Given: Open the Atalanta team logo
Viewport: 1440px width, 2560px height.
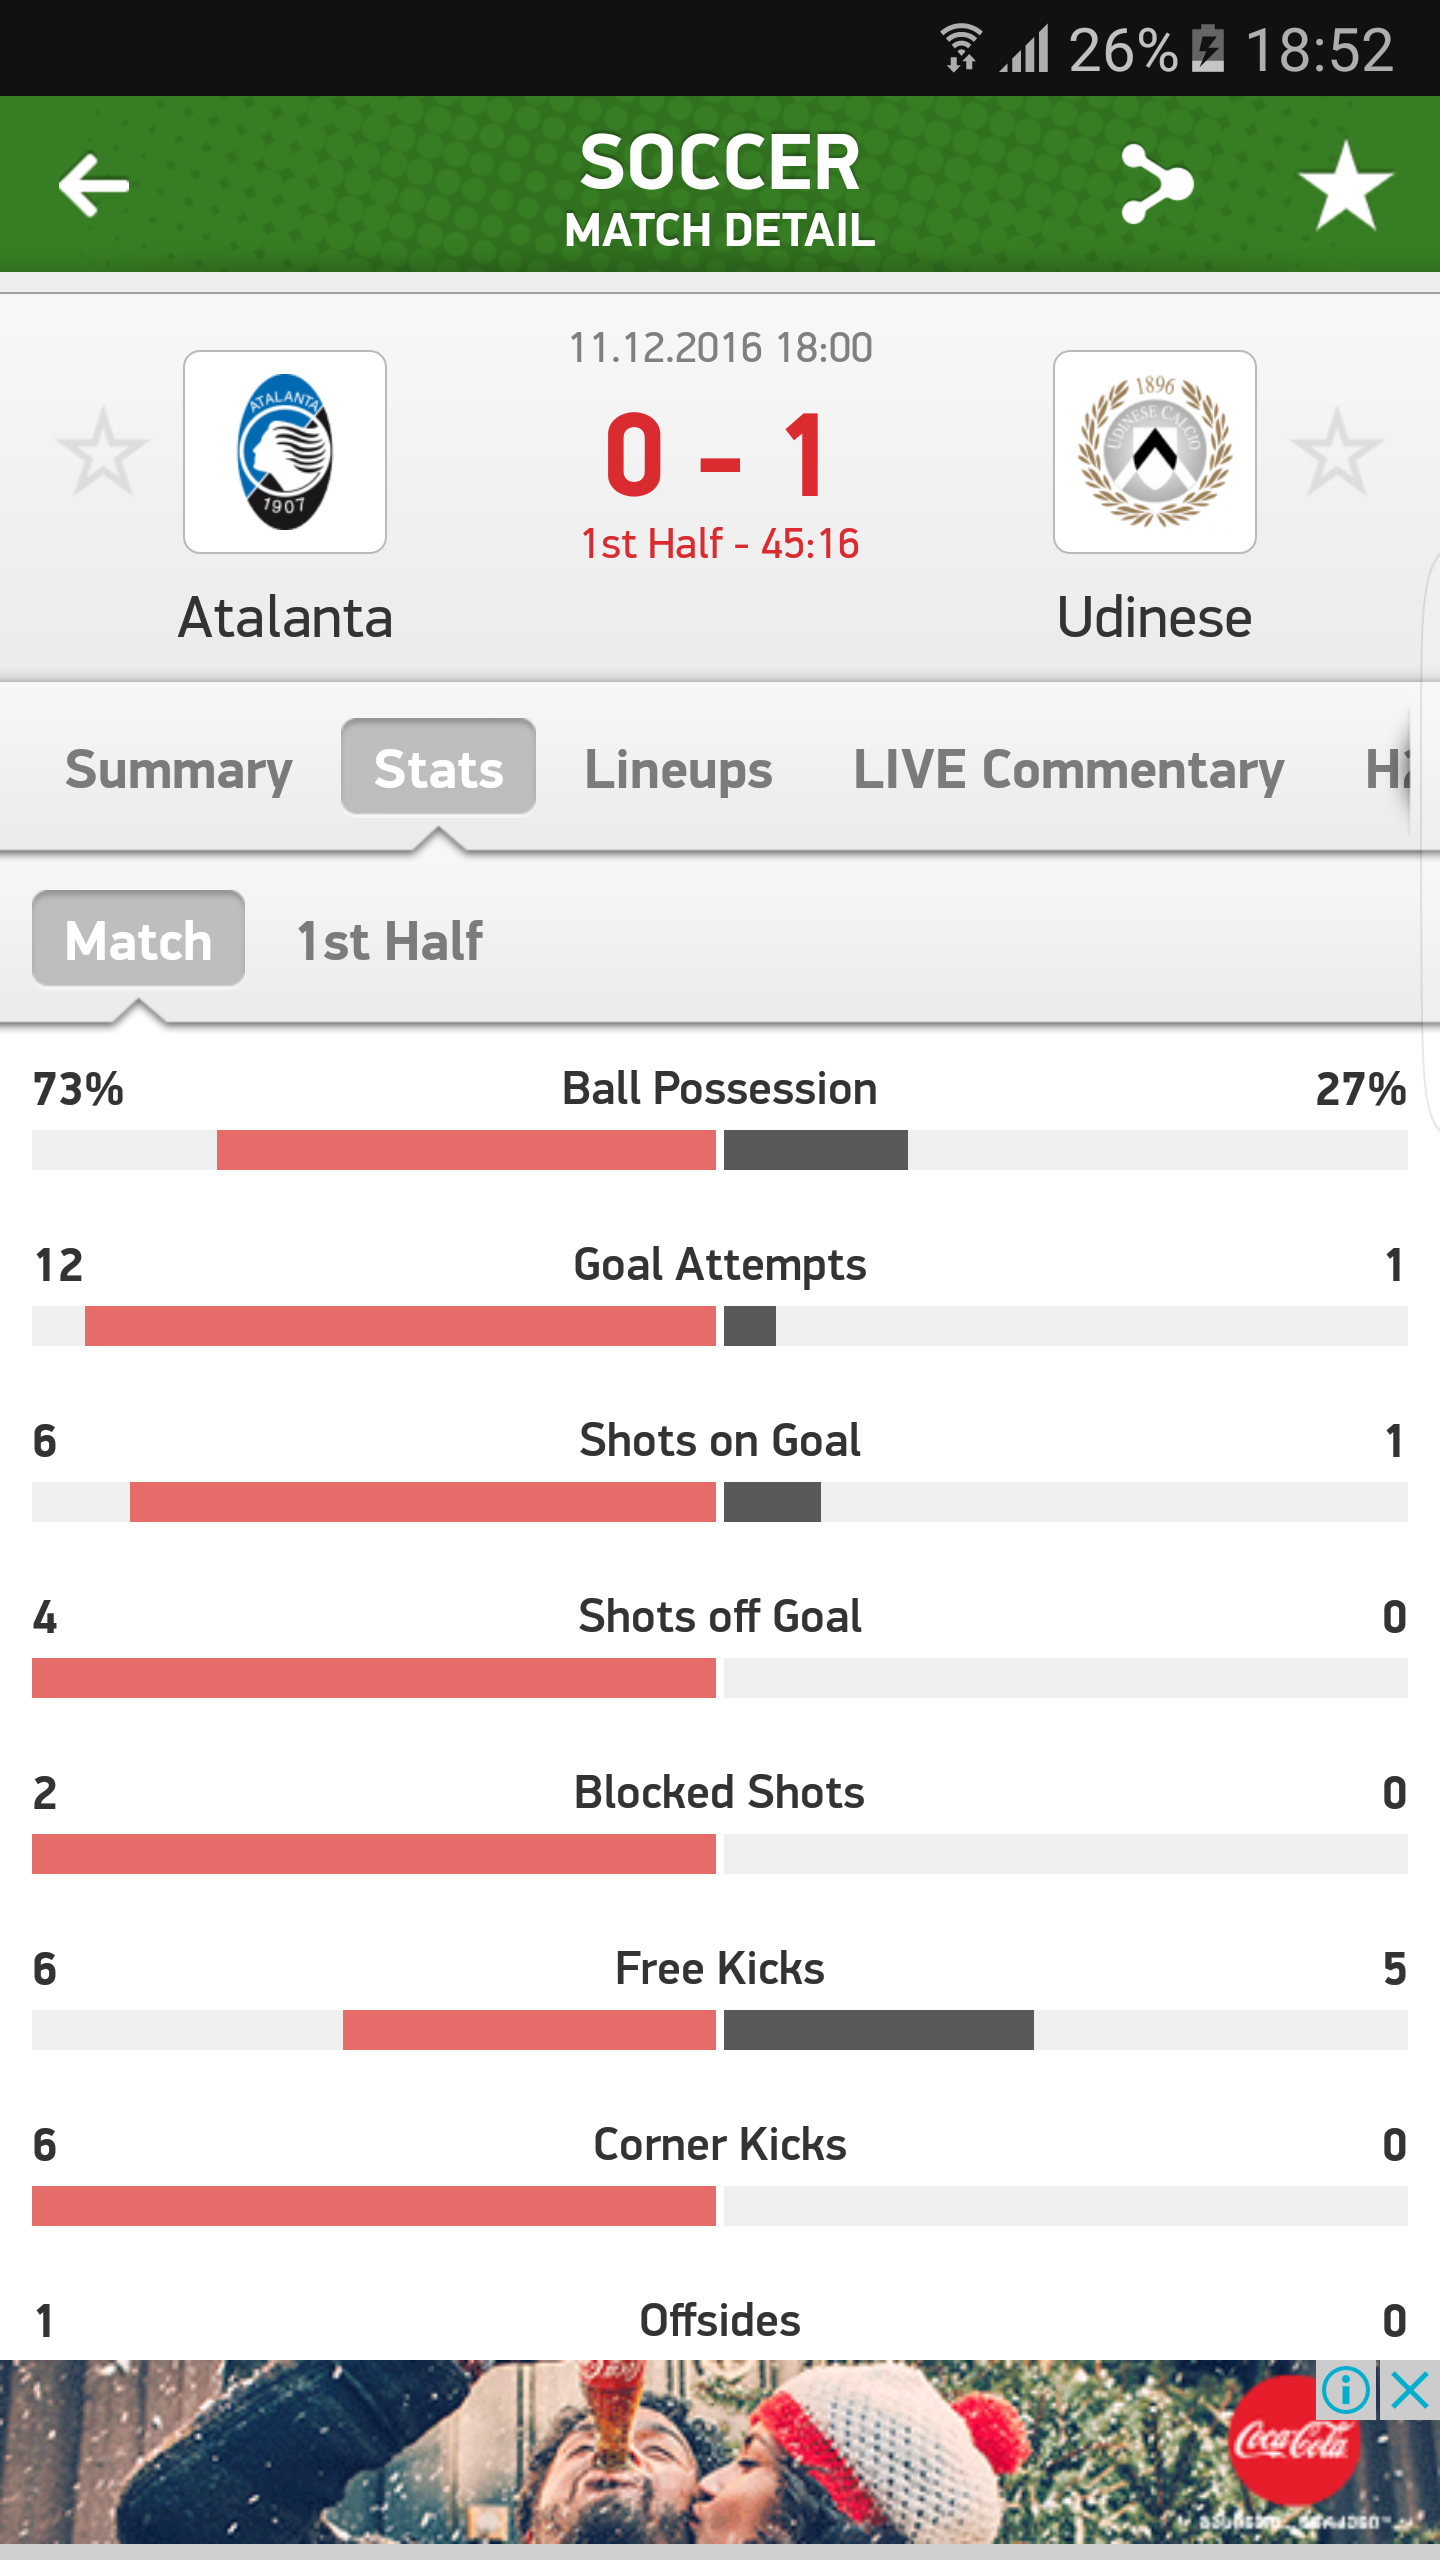Looking at the screenshot, I should pyautogui.click(x=285, y=452).
